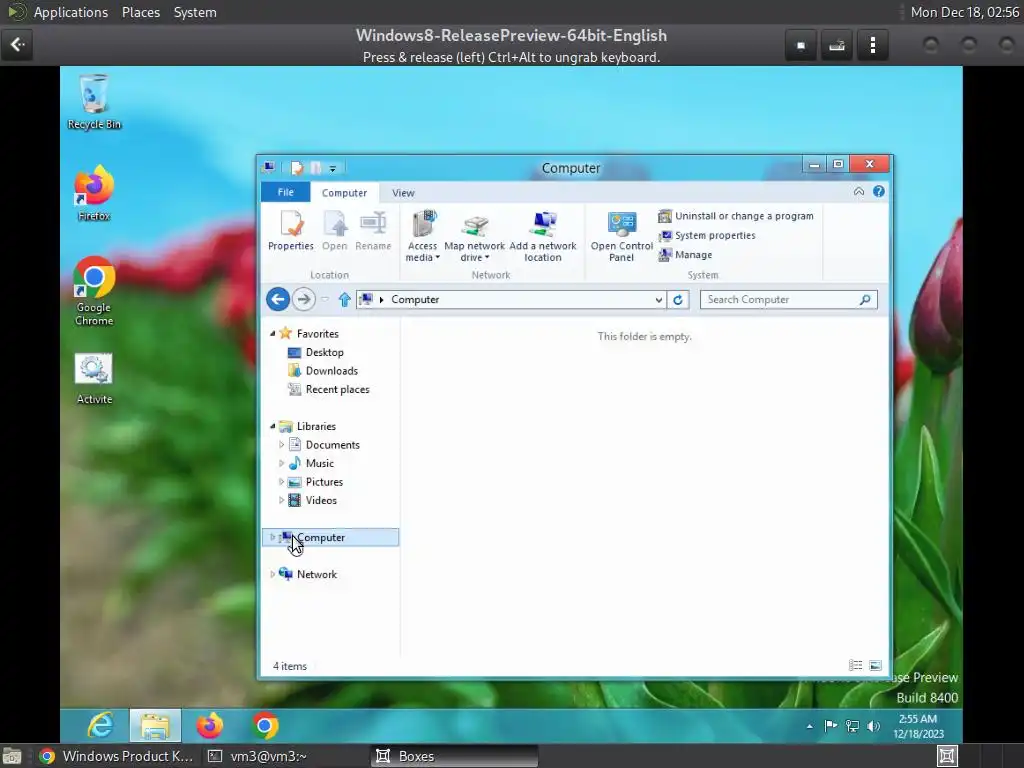The width and height of the screenshot is (1024, 768).
Task: Click File Explorer taskbar button
Action: [155, 726]
